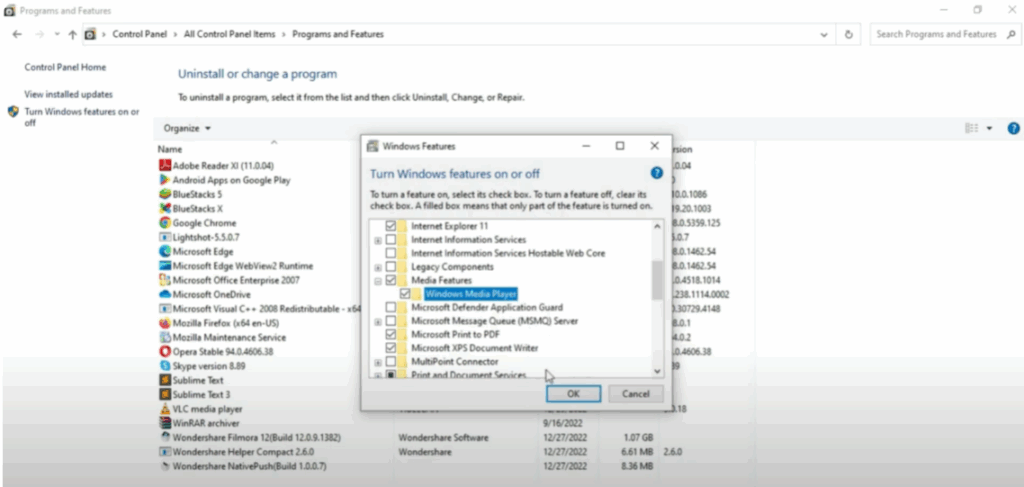This screenshot has height=487, width=1024.
Task: Click the BlueStacks 5 icon
Action: click(x=165, y=195)
